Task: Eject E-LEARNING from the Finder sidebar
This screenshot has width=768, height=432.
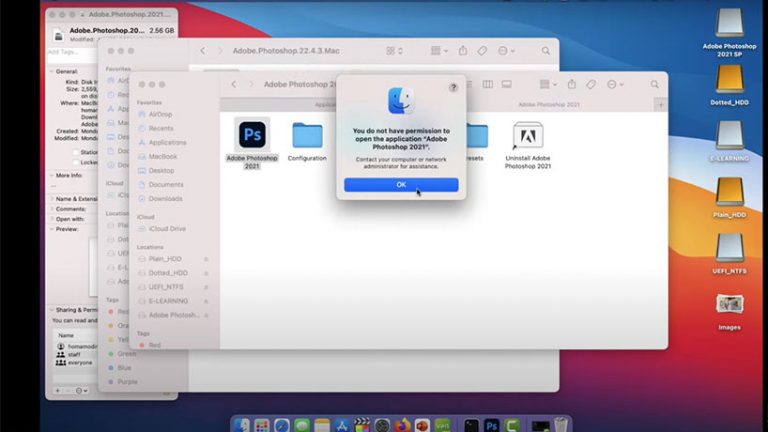Action: 206,302
